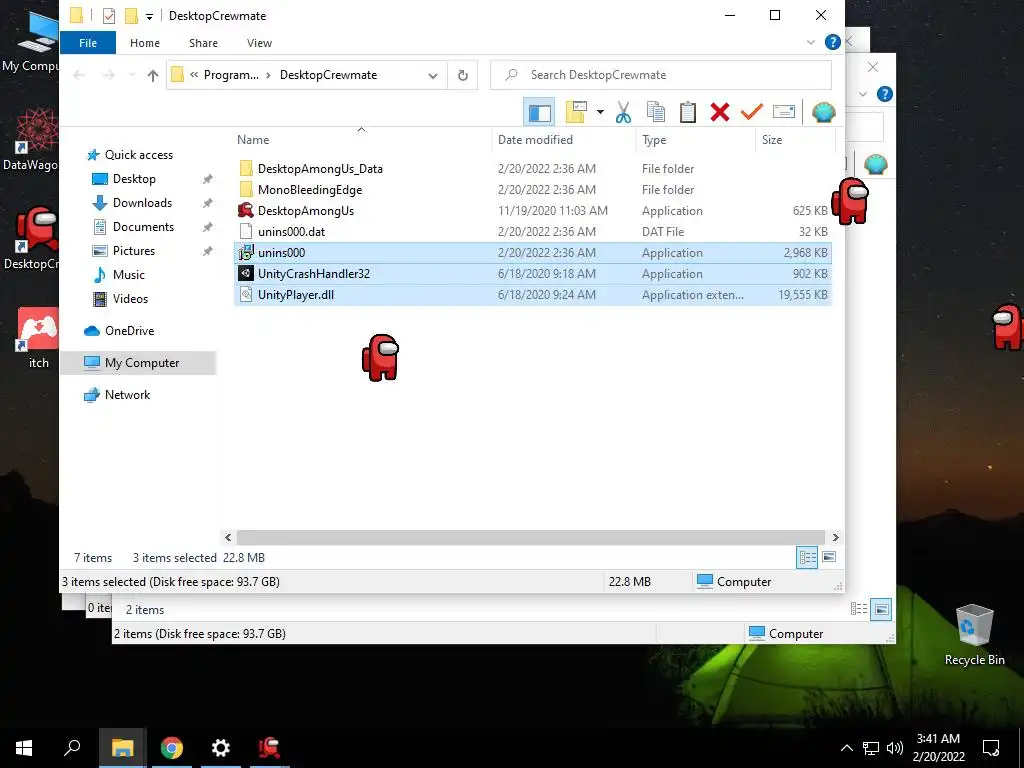This screenshot has width=1024, height=768.
Task: Expand the address bar history dropdown
Action: coord(432,76)
